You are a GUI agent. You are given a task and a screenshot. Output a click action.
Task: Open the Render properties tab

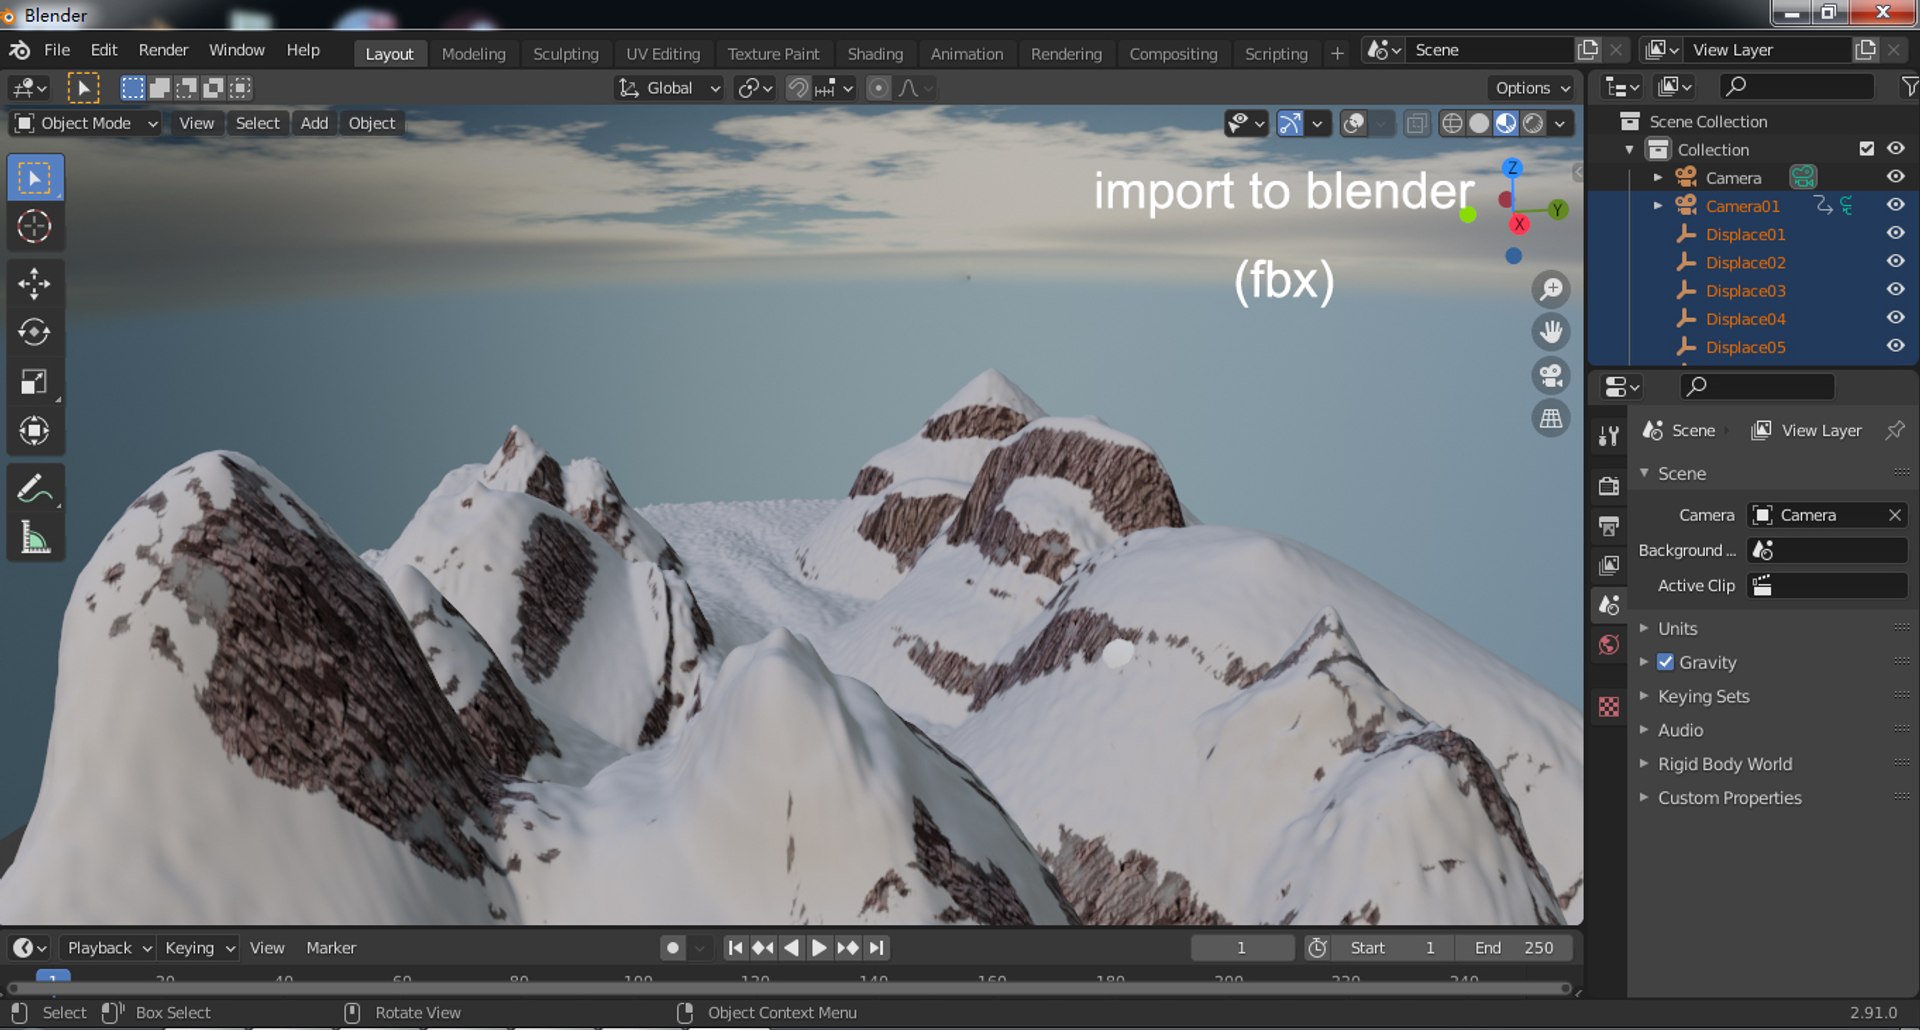point(1609,486)
